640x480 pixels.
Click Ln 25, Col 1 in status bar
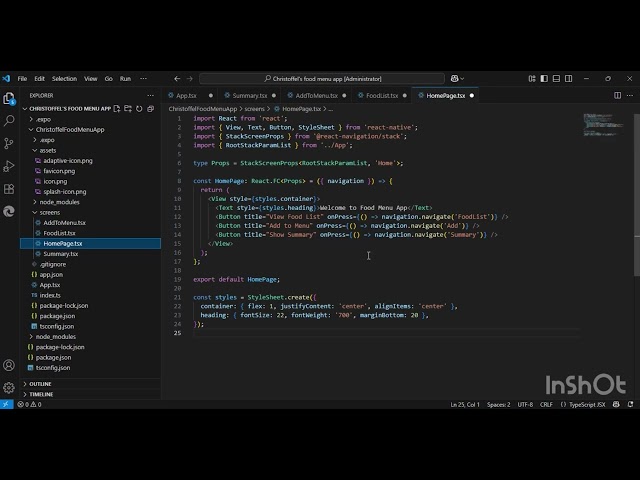[x=465, y=404]
